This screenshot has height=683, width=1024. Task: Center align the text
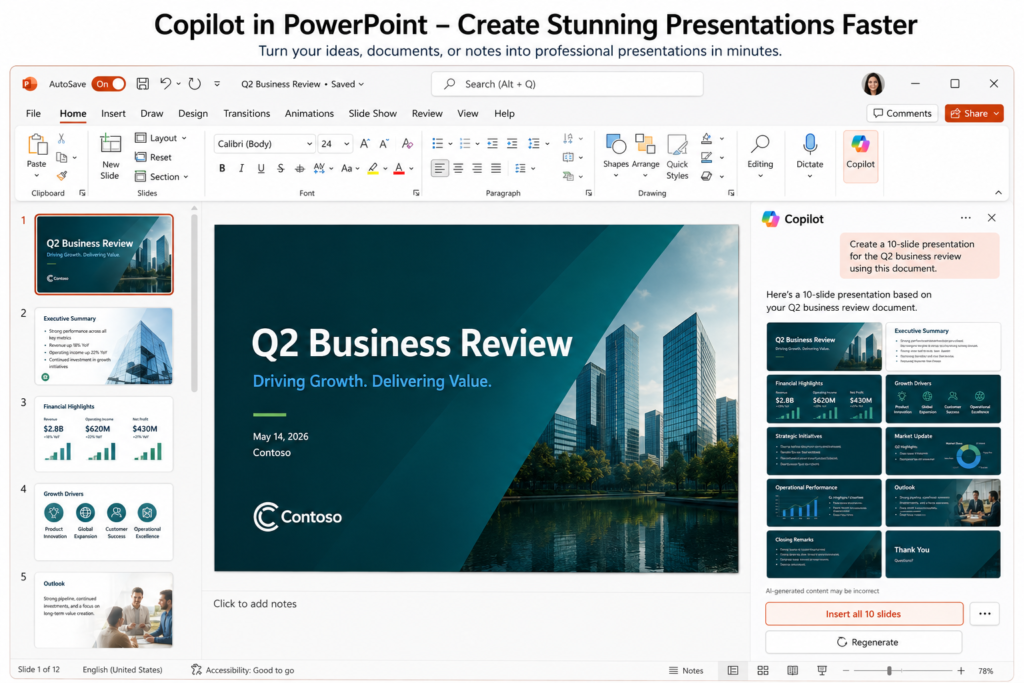458,168
